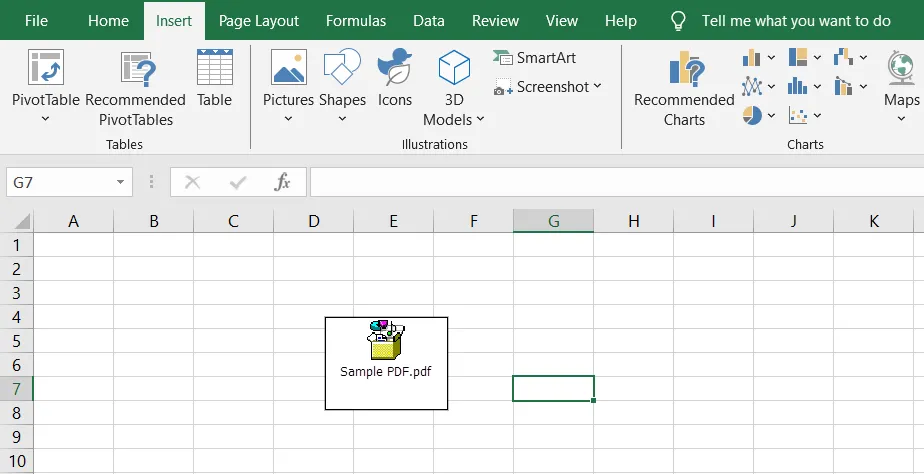Insert a SmartArt graphic

coord(534,58)
